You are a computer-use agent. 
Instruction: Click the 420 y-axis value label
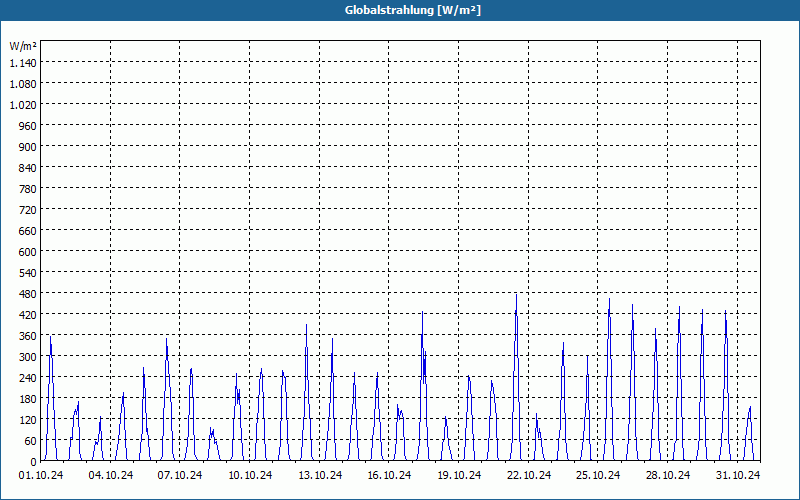click(28, 314)
